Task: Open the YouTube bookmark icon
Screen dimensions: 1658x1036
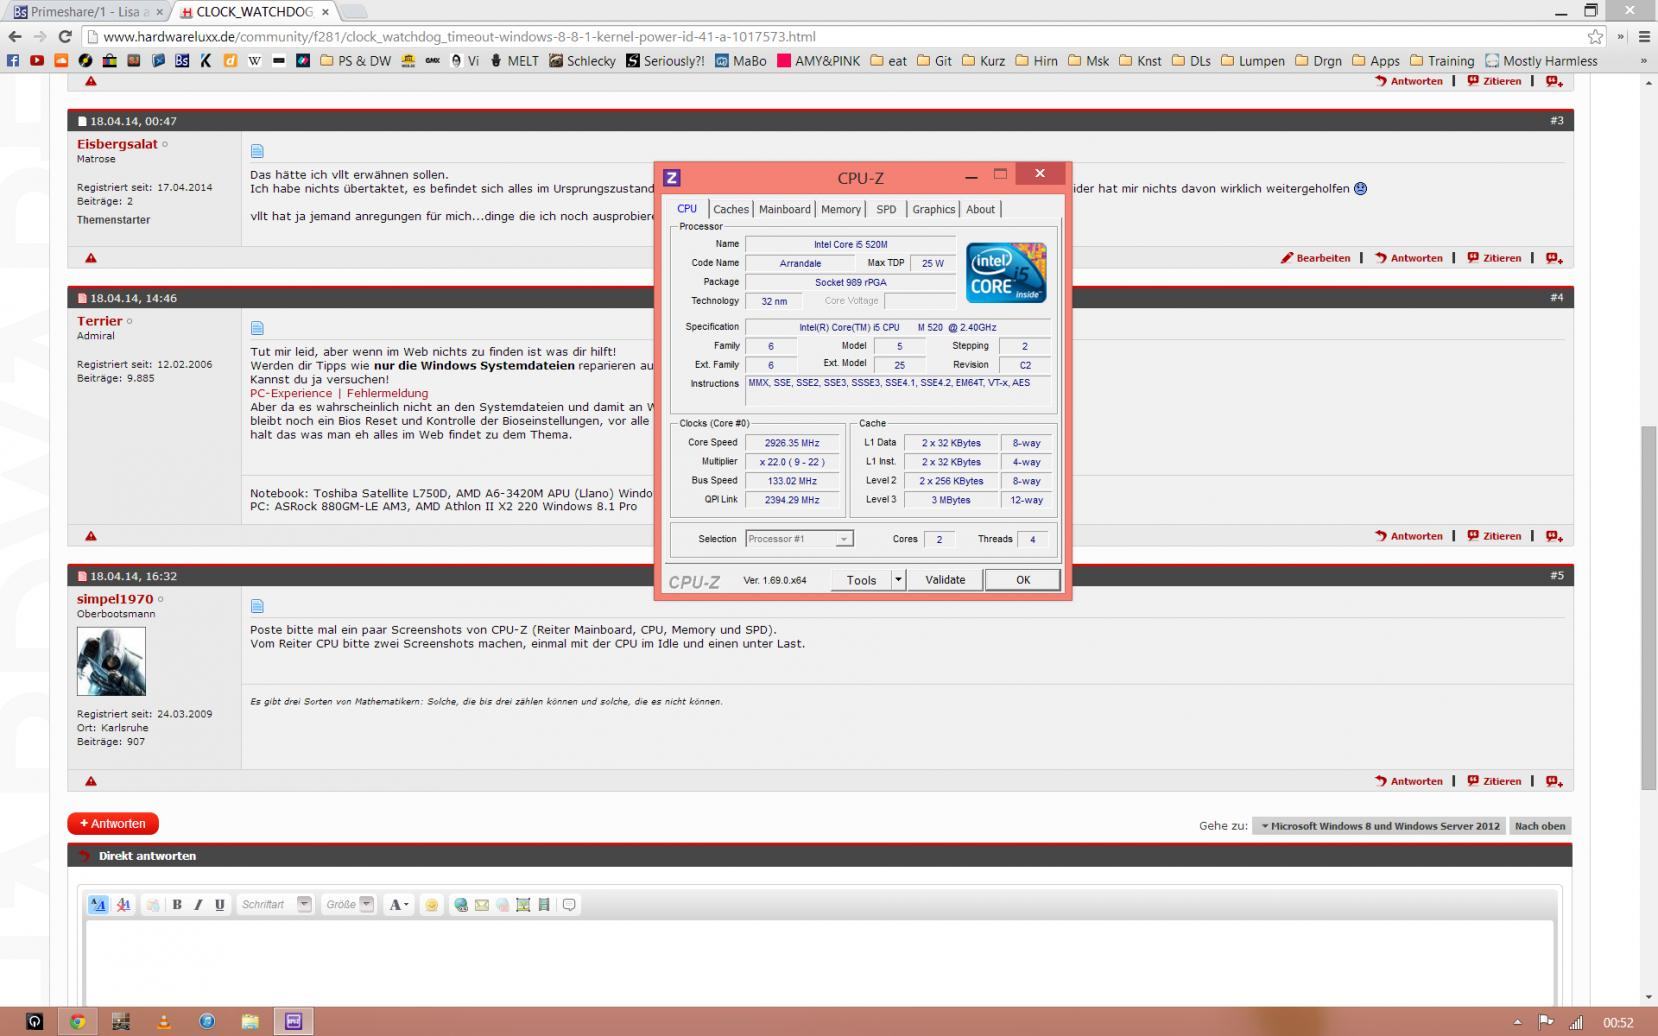Action: pyautogui.click(x=37, y=60)
